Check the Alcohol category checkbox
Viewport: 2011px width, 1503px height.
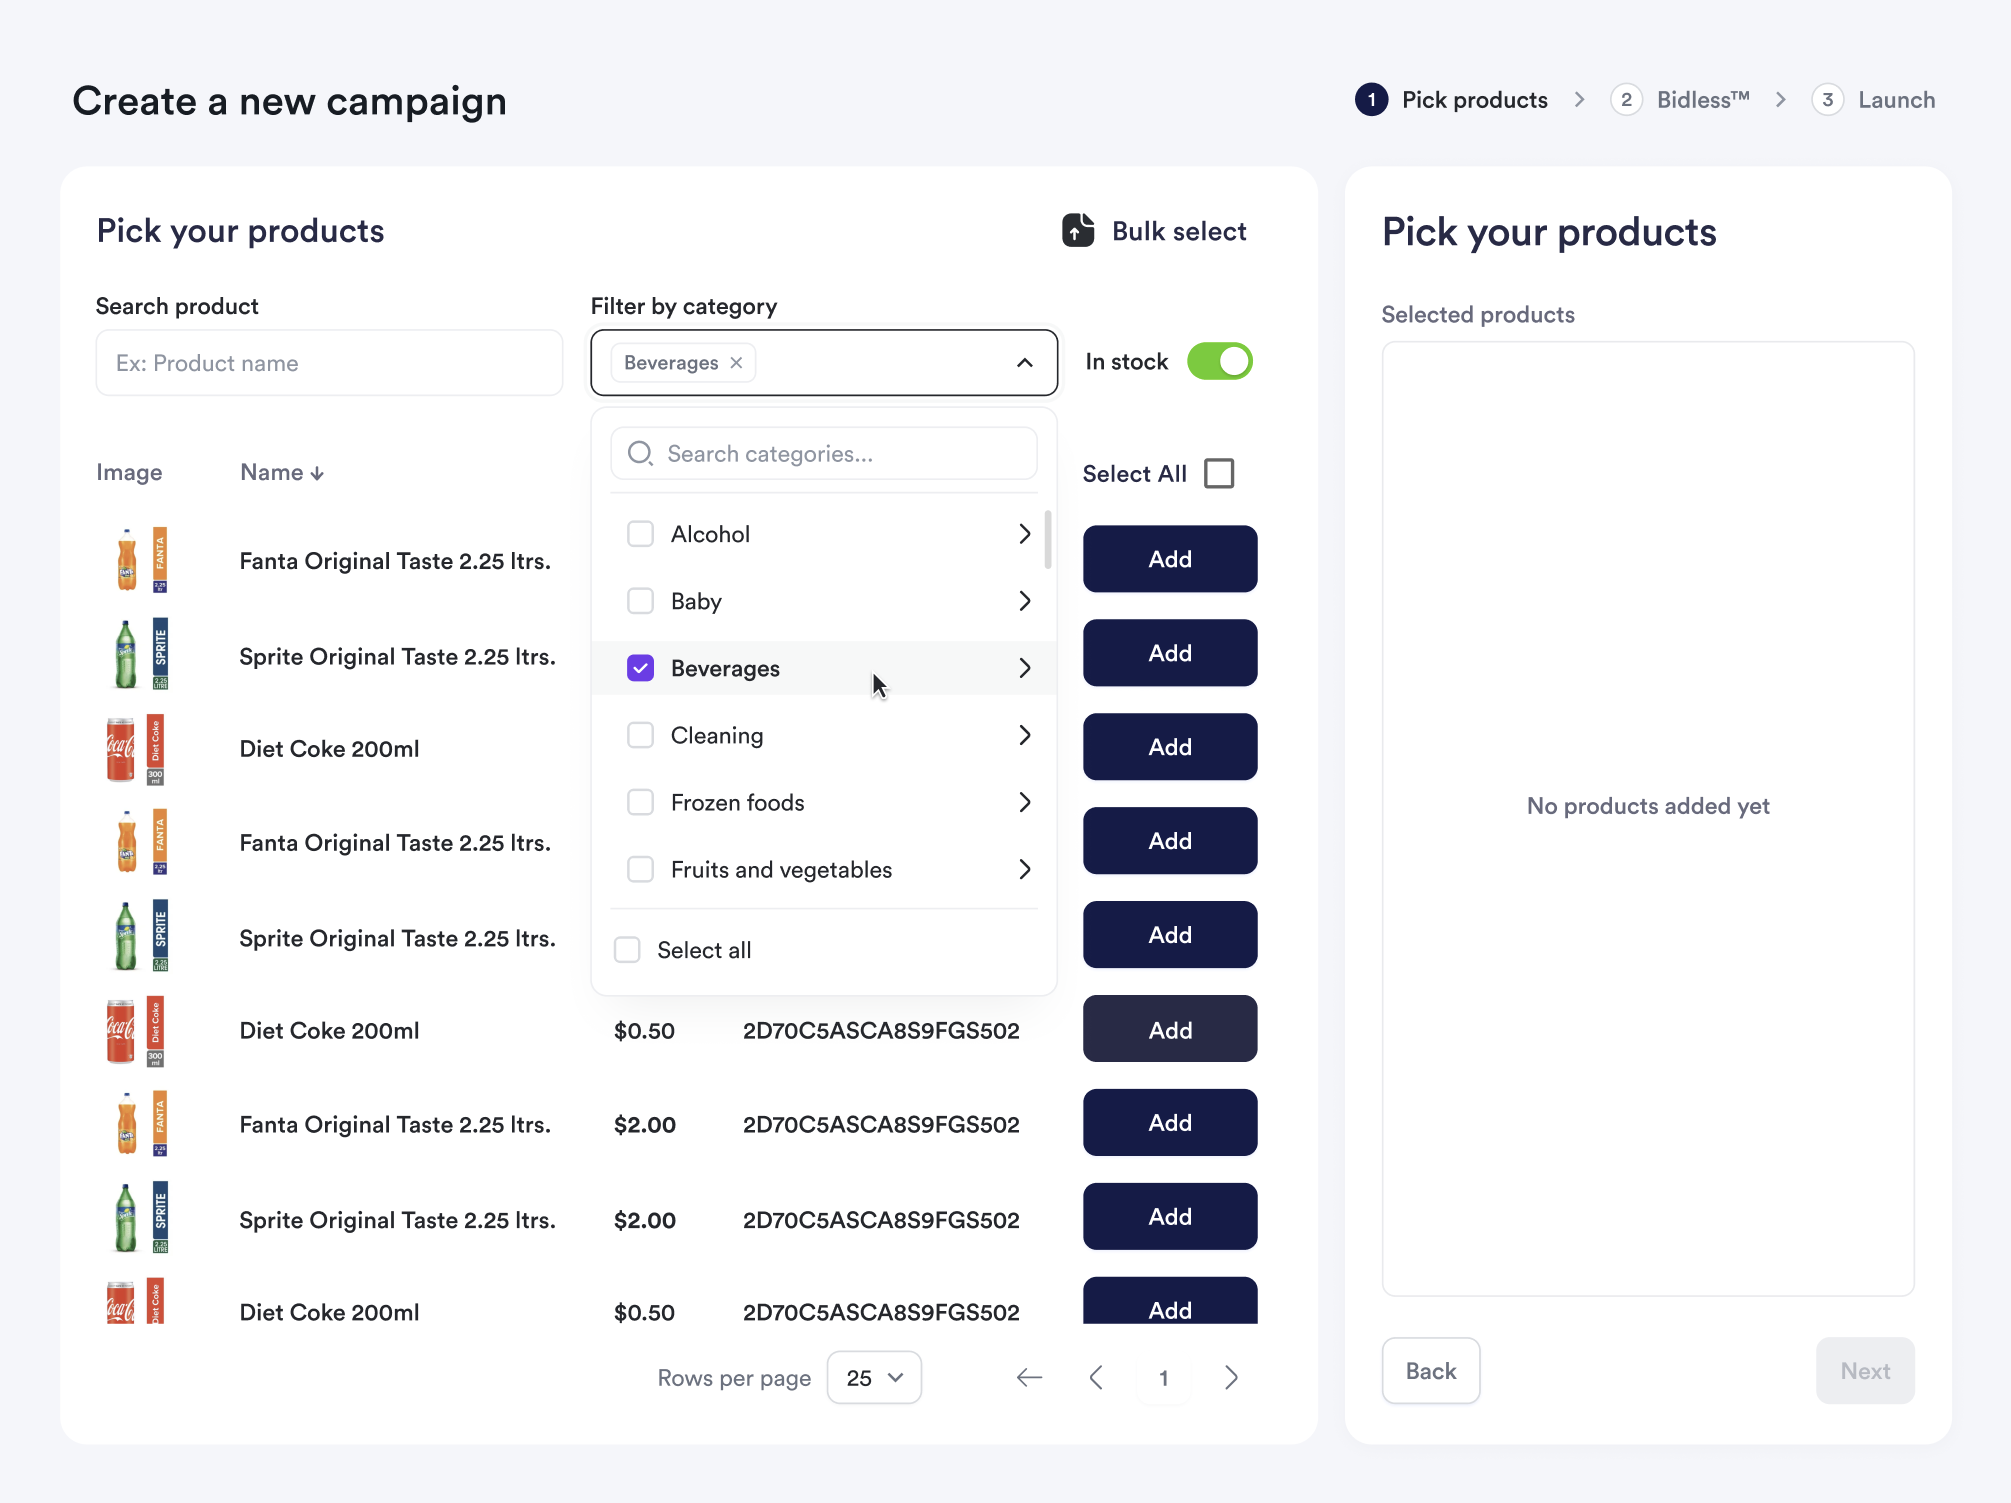point(640,534)
